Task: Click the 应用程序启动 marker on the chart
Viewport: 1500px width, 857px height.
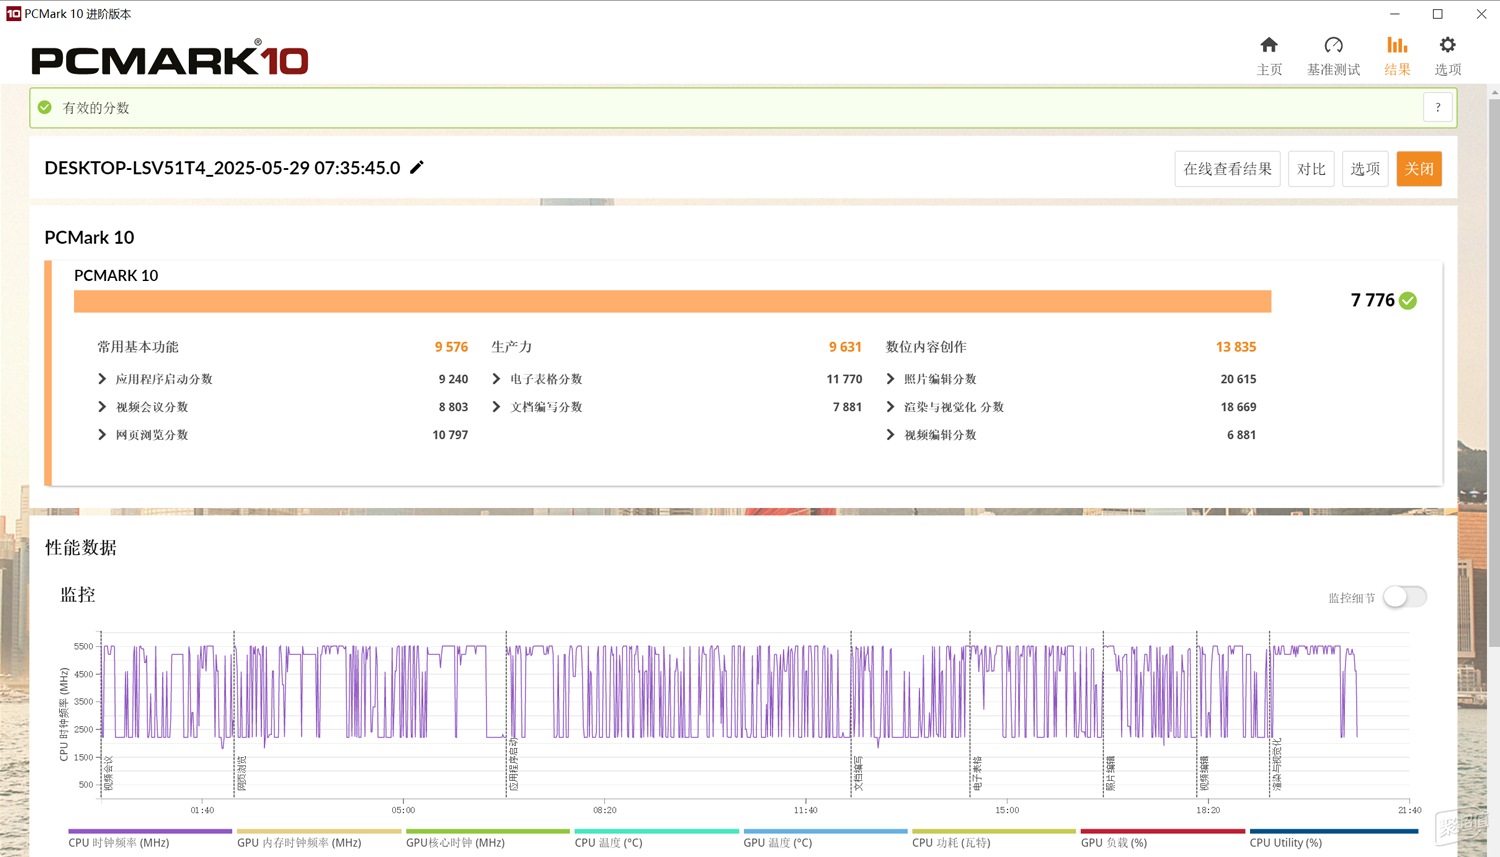Action: coord(513,765)
